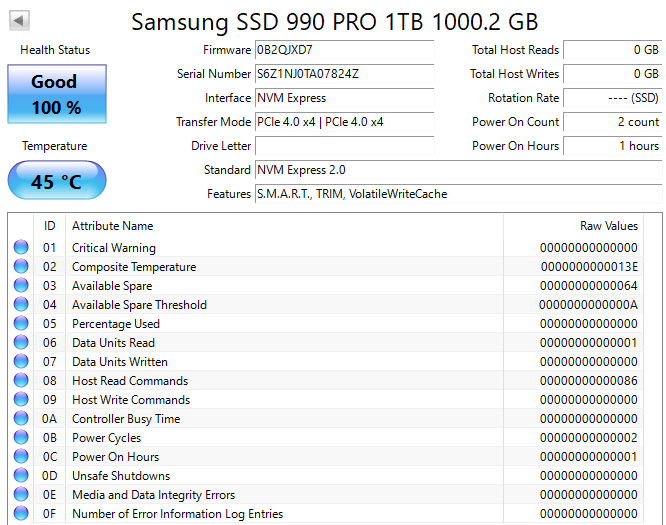Click the orb for Media and Data Integrity Errors

pyautogui.click(x=21, y=494)
